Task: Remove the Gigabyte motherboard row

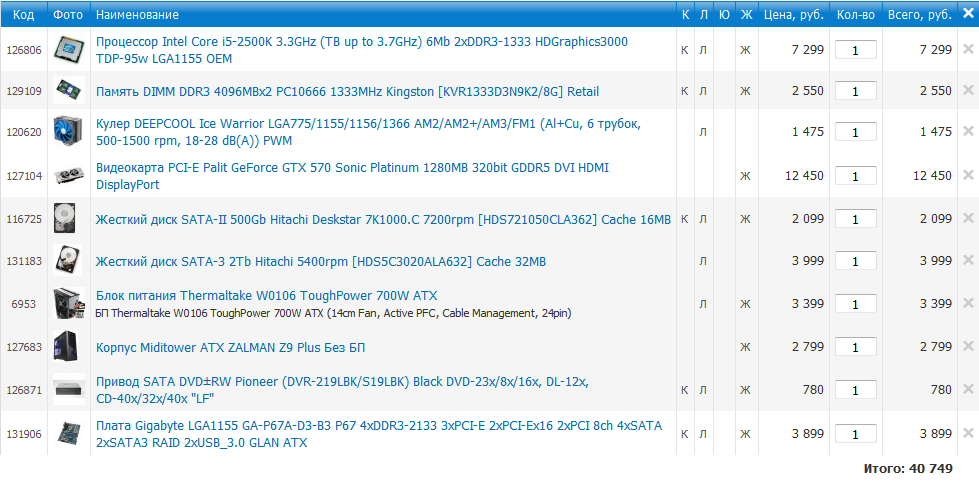Action: click(967, 434)
